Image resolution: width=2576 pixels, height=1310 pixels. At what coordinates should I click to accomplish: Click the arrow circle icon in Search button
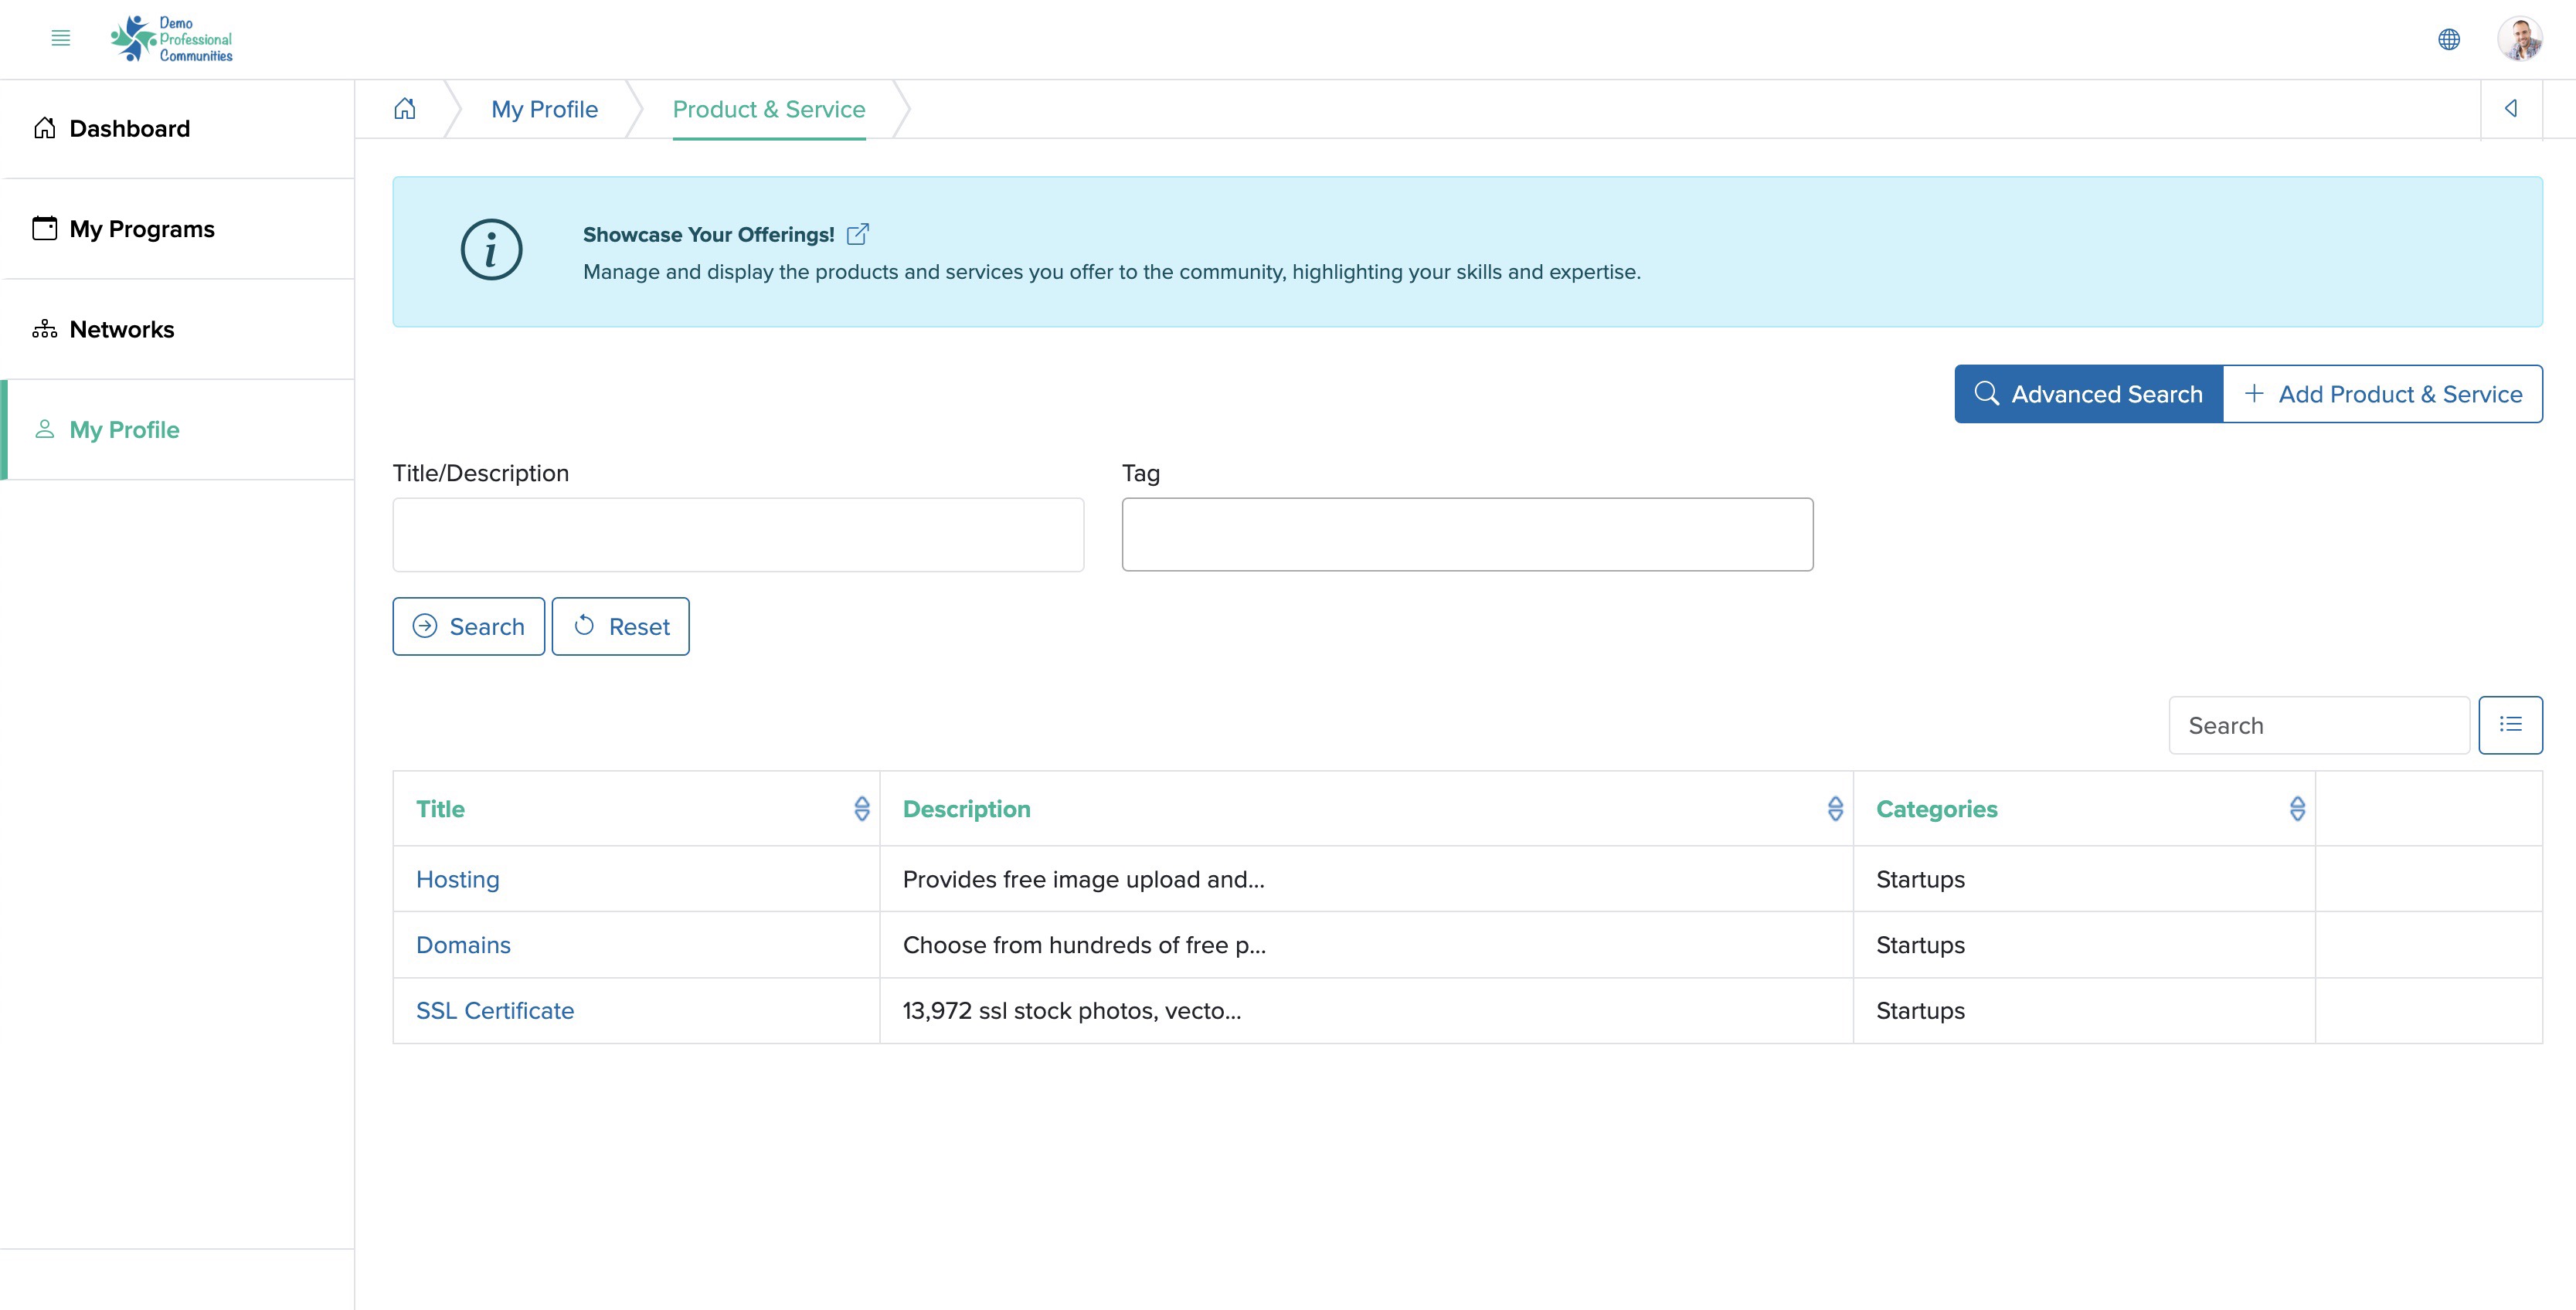(424, 625)
